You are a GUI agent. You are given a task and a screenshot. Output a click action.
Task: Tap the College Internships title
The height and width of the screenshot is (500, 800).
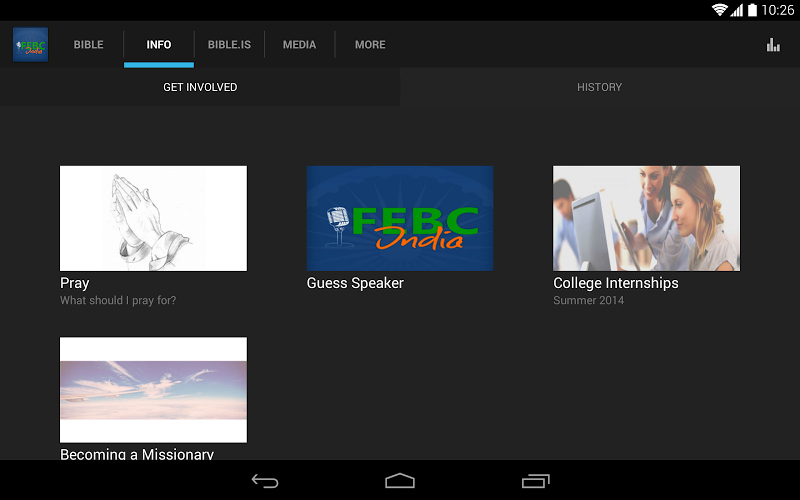click(616, 283)
